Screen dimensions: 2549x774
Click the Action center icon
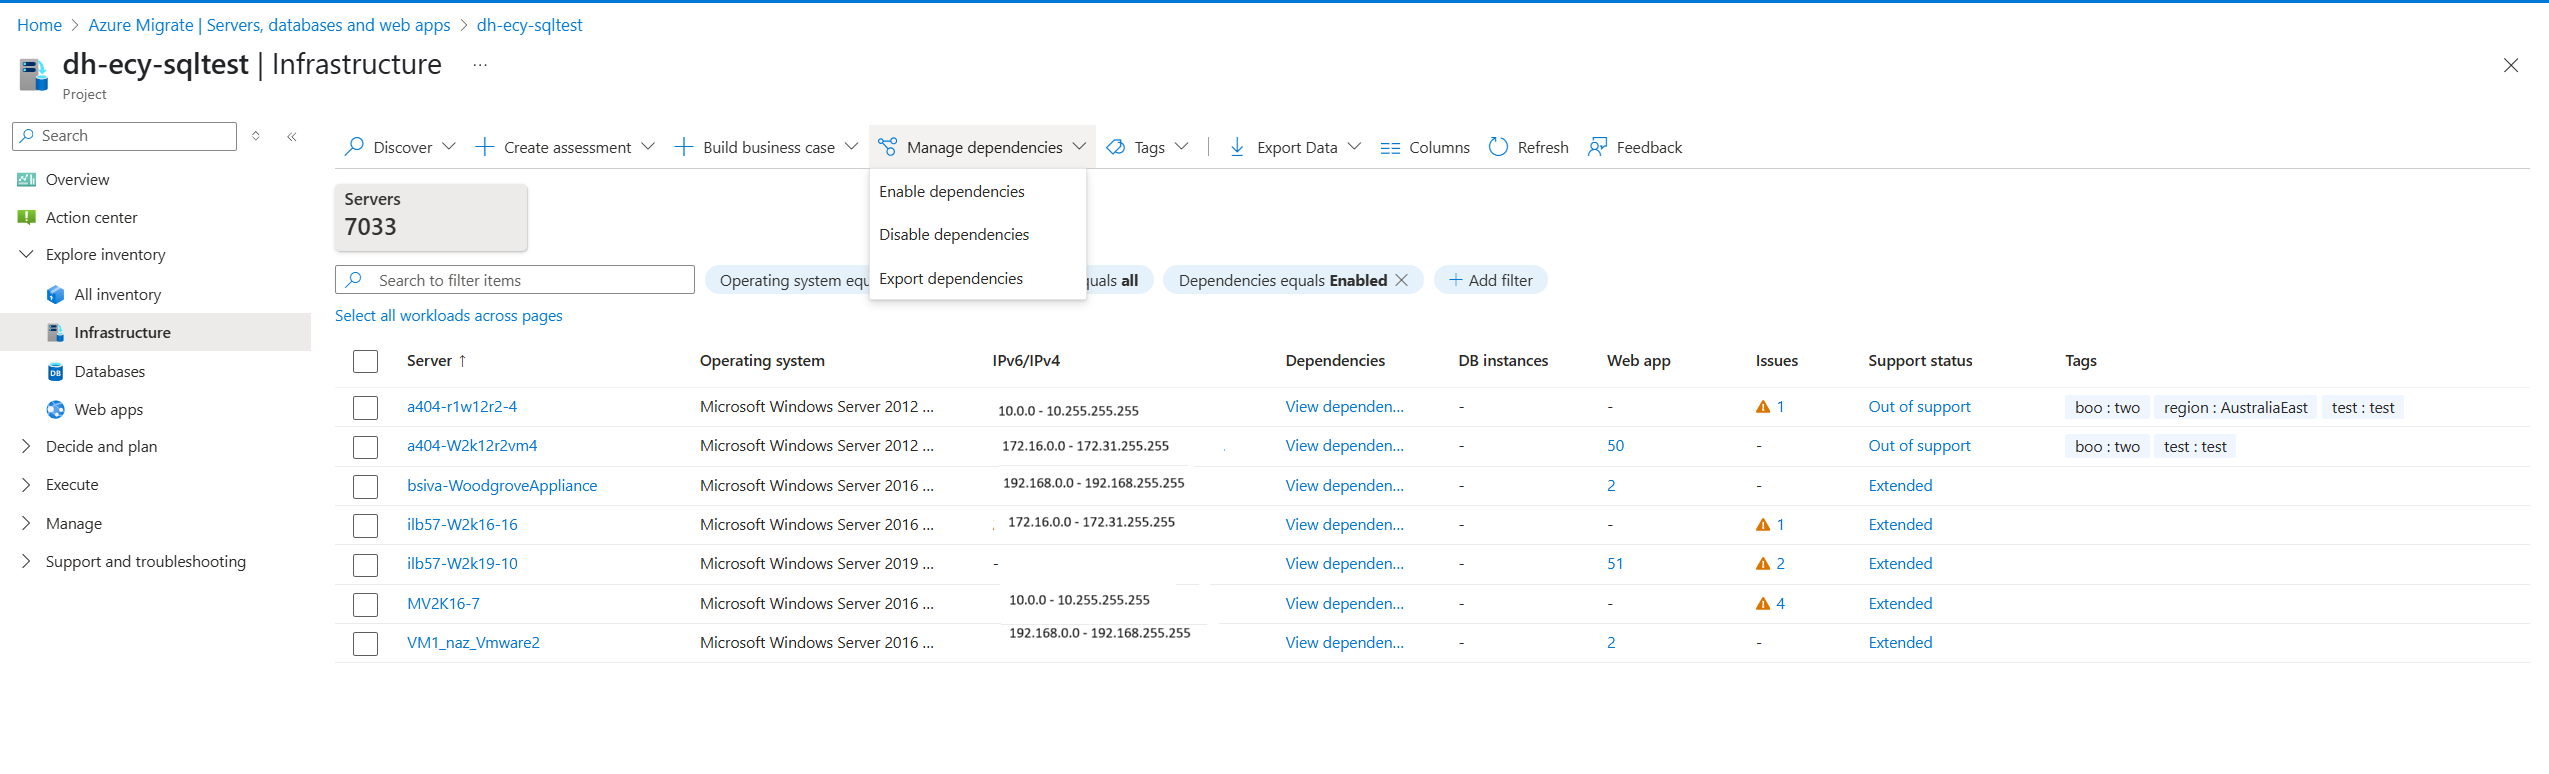[x=27, y=218]
